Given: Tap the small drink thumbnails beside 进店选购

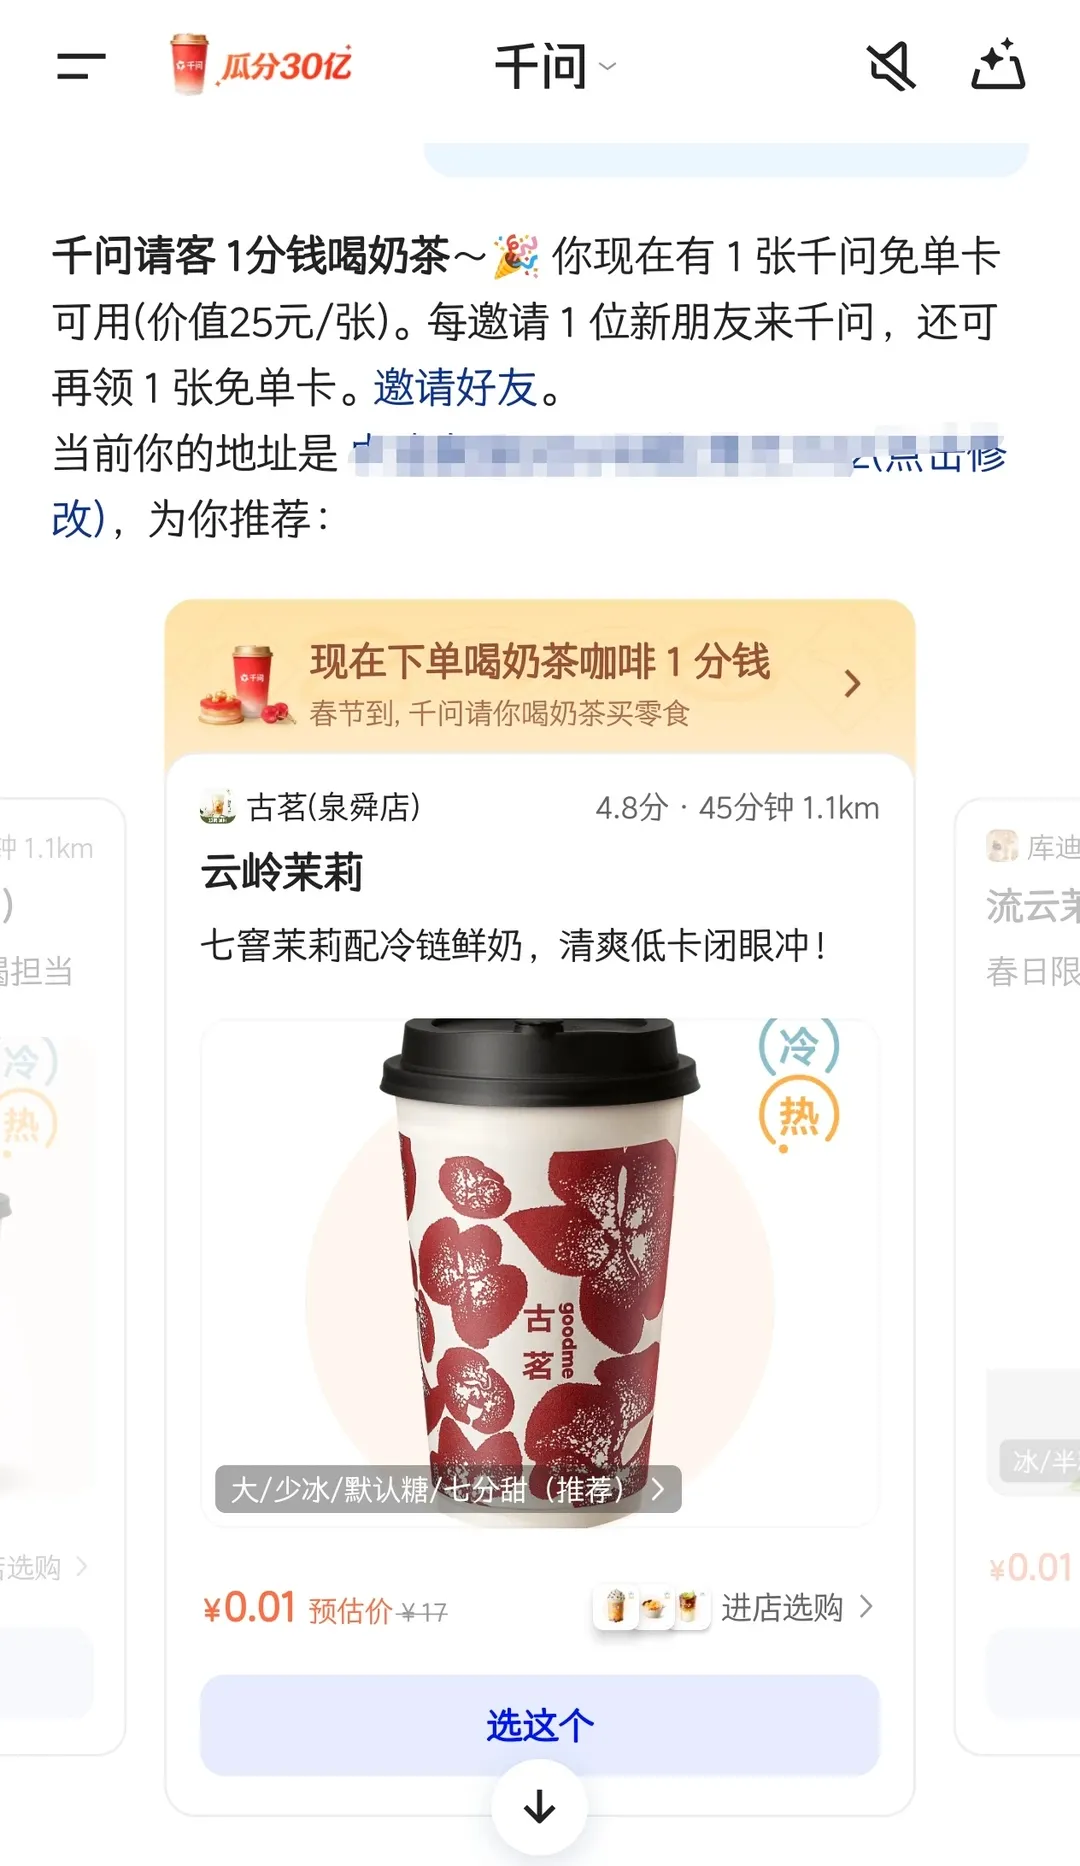Looking at the screenshot, I should click(x=652, y=1608).
